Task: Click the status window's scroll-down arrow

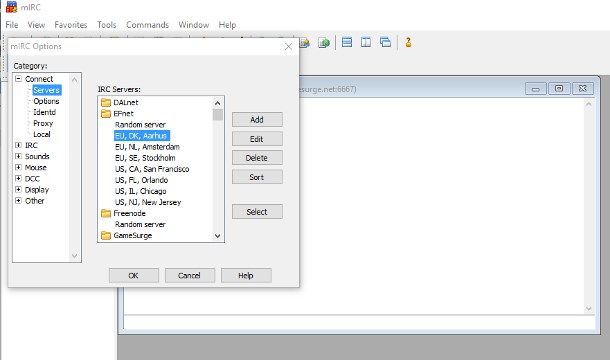Action: (588, 308)
